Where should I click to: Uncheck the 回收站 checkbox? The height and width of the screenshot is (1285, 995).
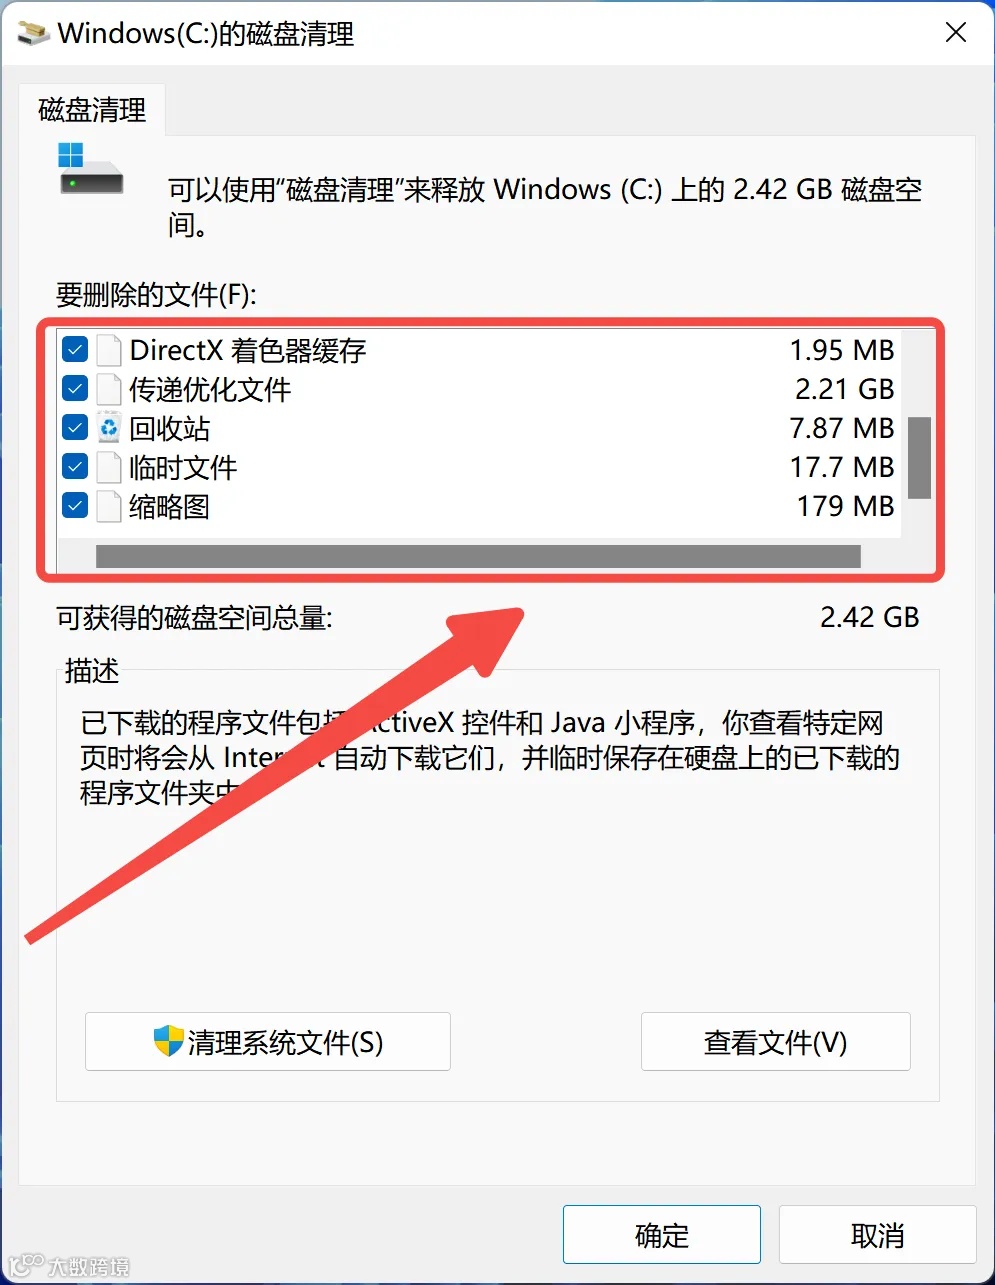[x=75, y=428]
